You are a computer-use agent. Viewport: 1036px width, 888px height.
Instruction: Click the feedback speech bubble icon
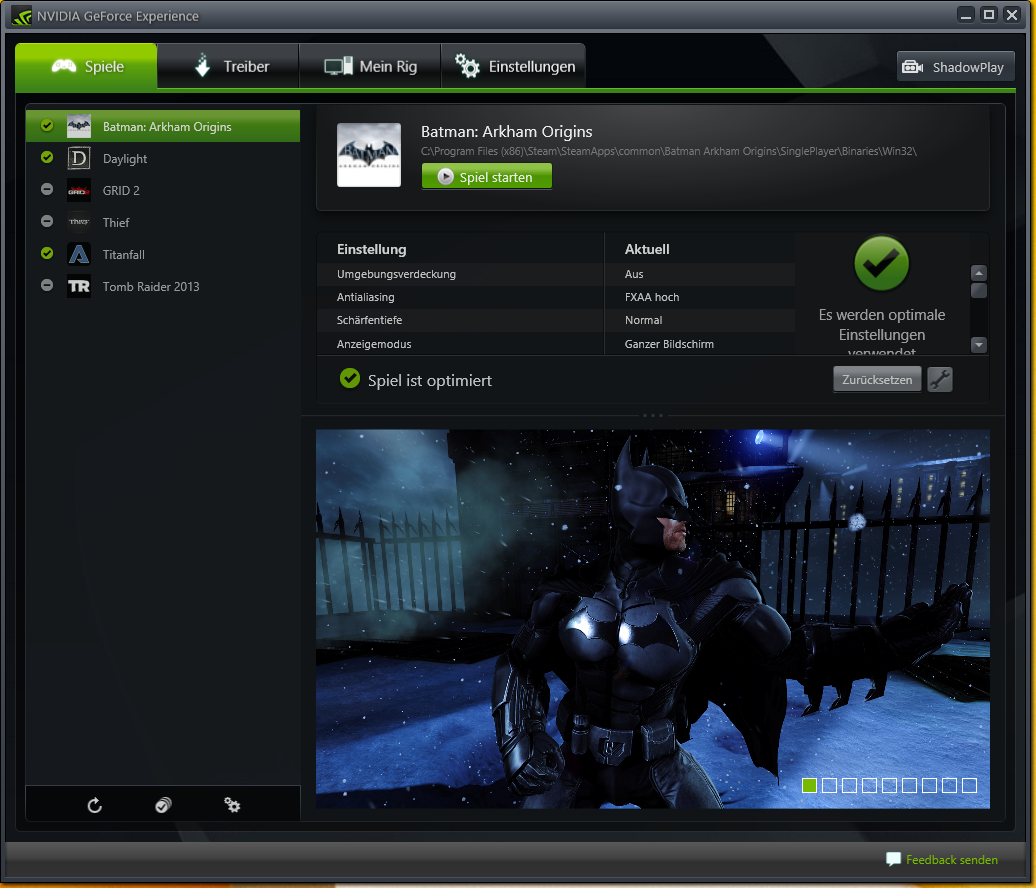click(893, 859)
